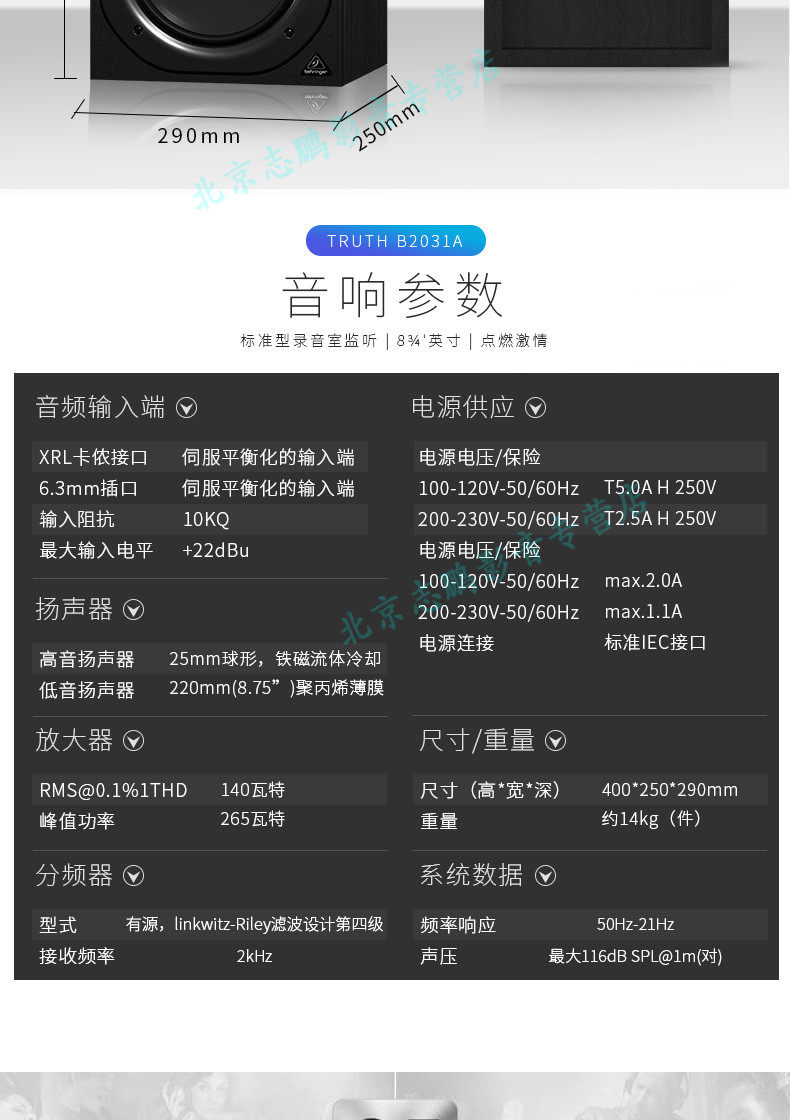Click the T5.0A H 250V value
Image resolution: width=790 pixels, height=1120 pixels.
pyautogui.click(x=660, y=488)
